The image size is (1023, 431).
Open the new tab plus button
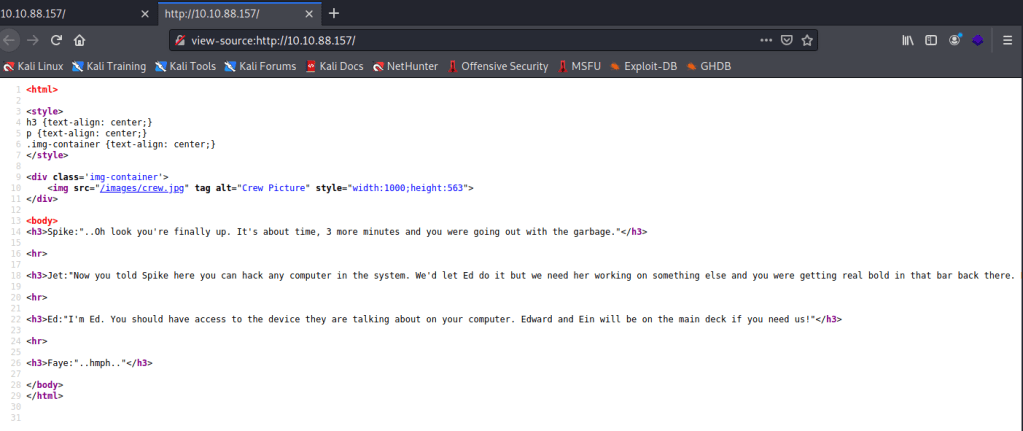click(334, 13)
